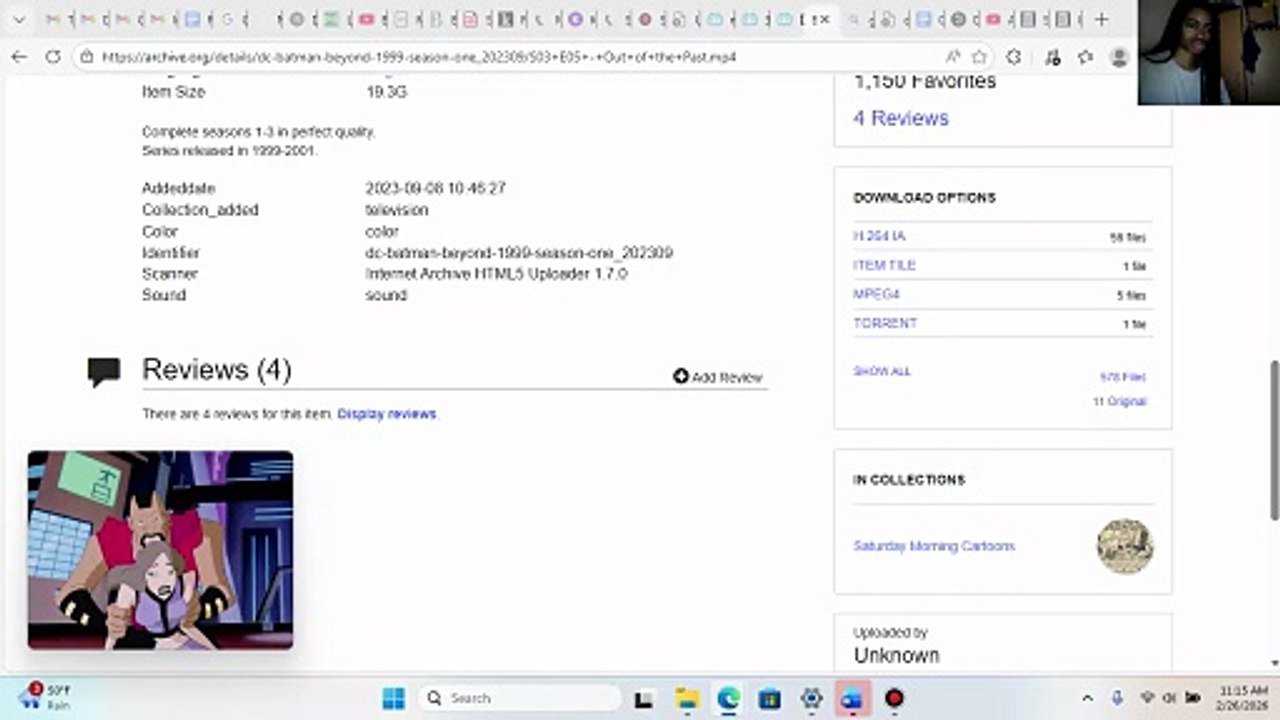Open the 11 Original files link
Screen dimensions: 1280x720
click(1119, 401)
